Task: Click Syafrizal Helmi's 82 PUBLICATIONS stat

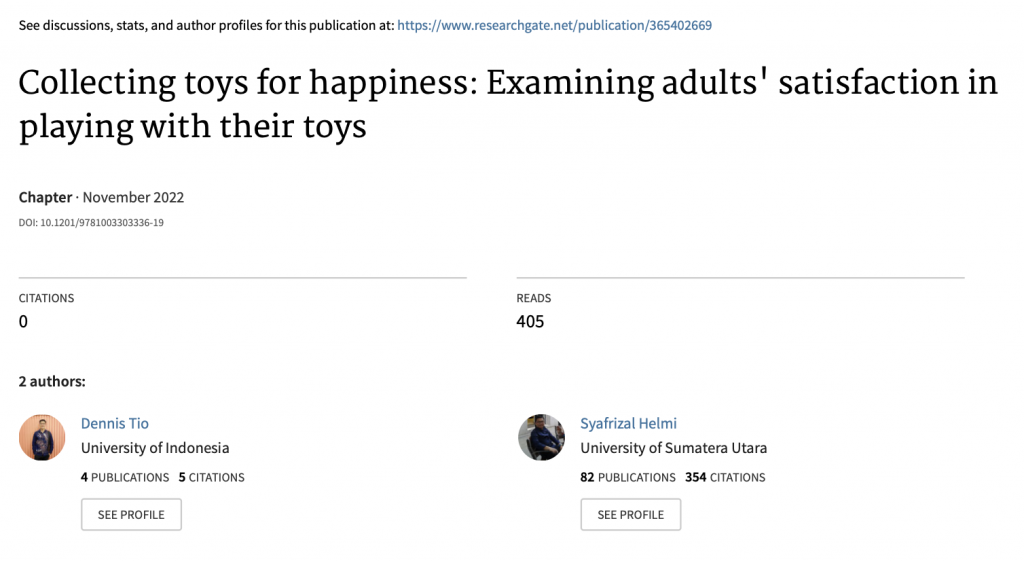Action: [628, 477]
